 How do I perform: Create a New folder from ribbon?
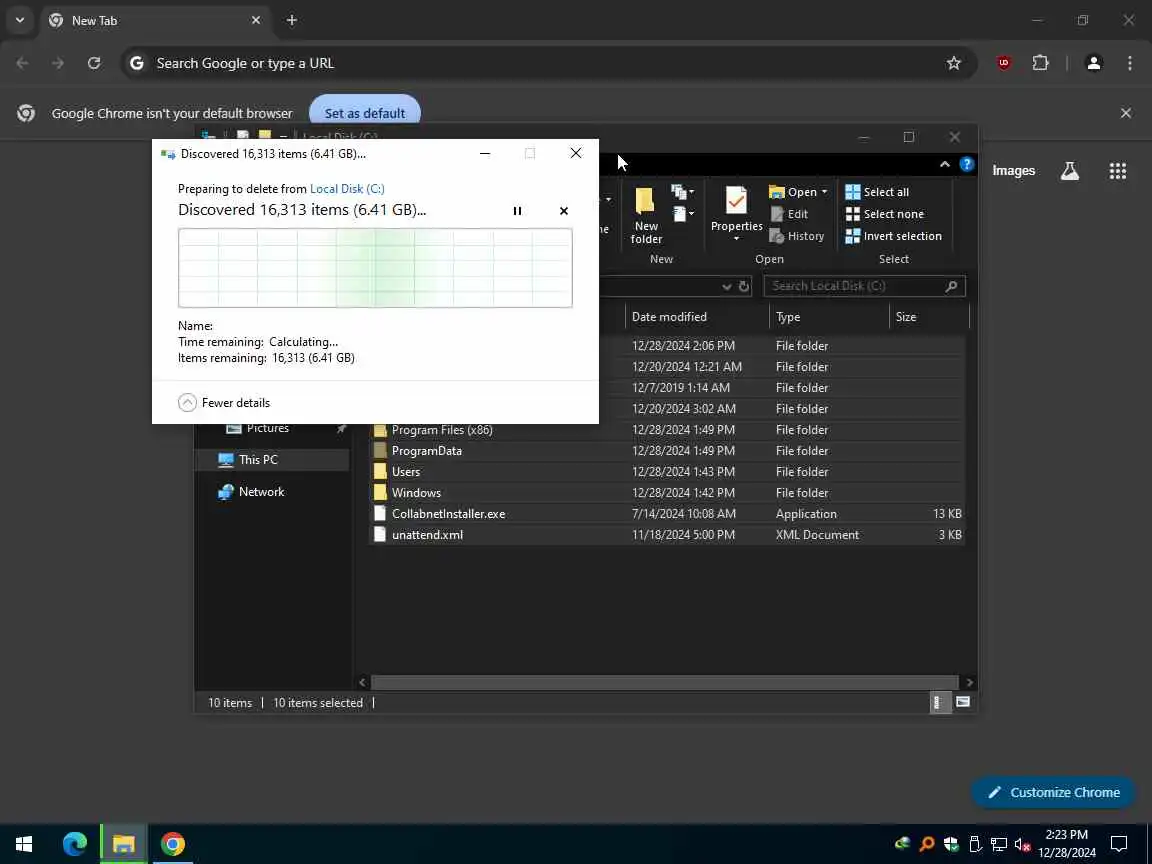(x=647, y=215)
